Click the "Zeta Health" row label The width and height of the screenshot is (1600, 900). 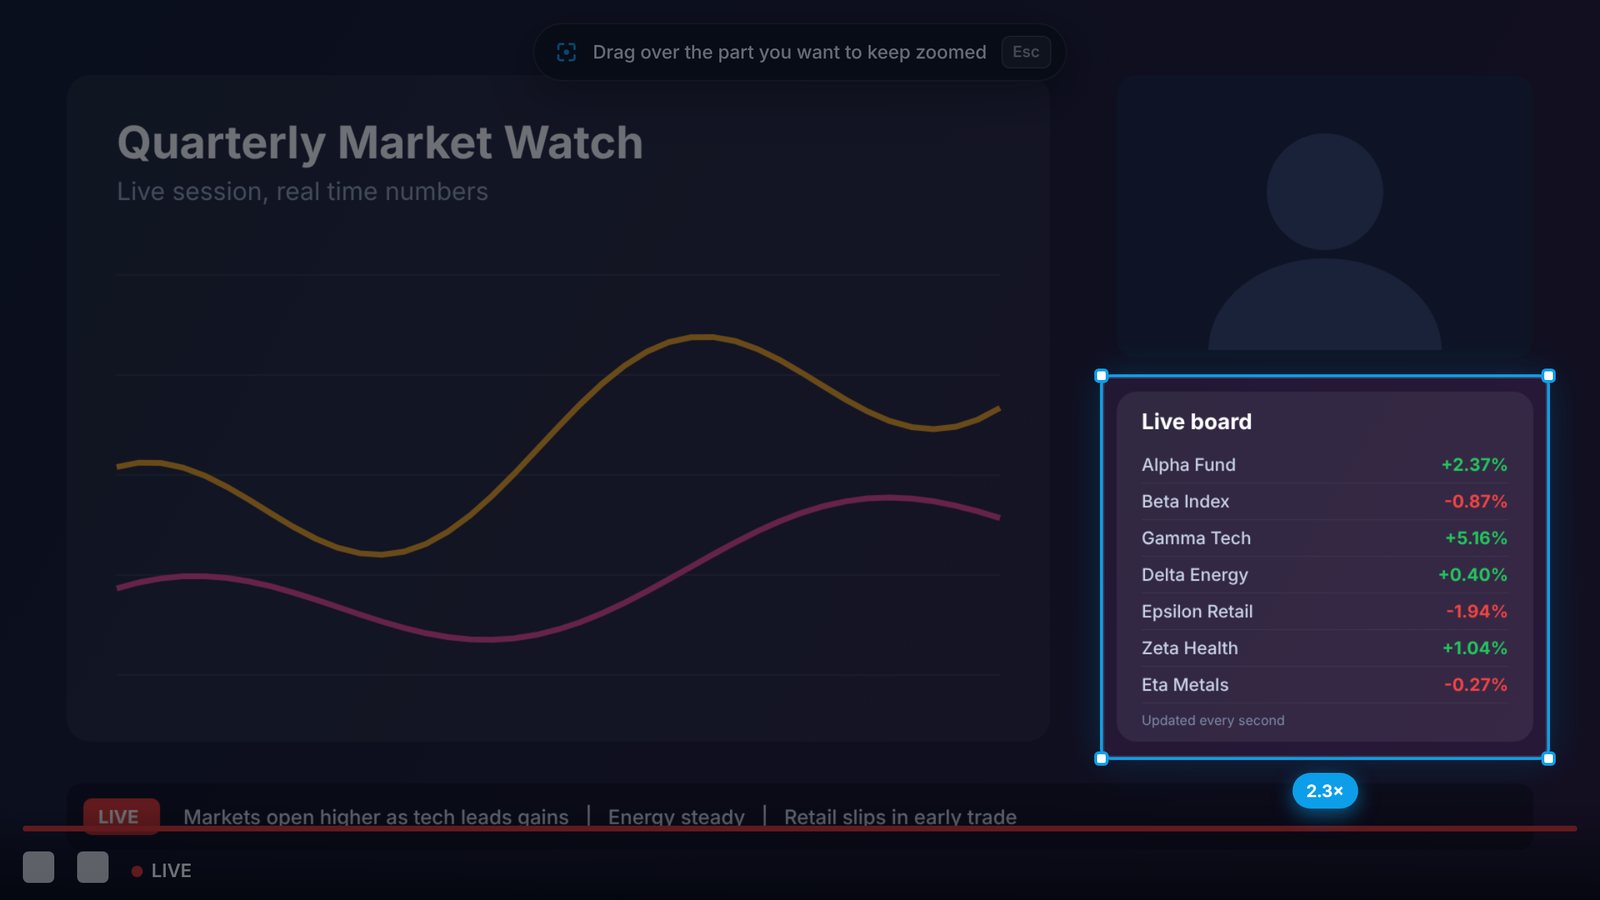[1190, 648]
